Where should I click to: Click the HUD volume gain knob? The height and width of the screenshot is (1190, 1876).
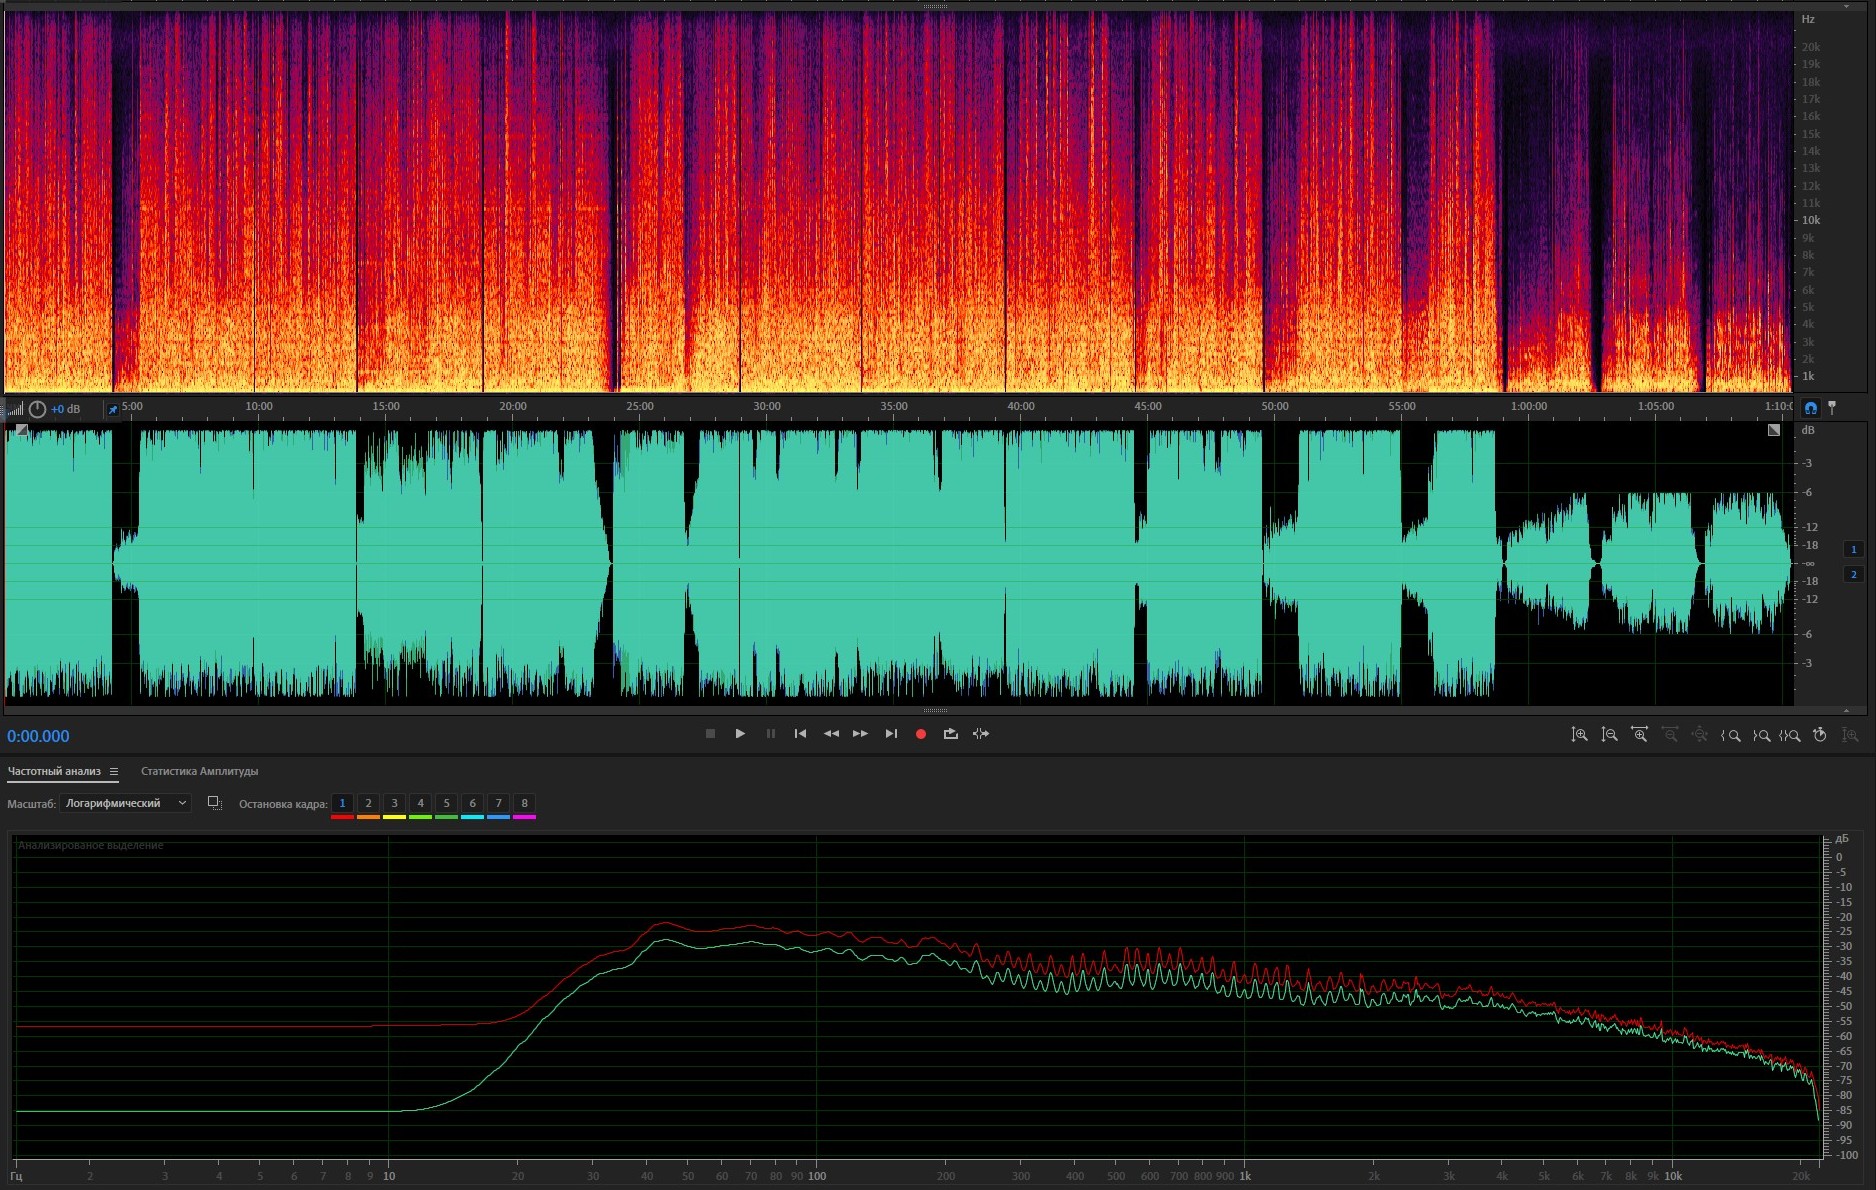tap(37, 409)
